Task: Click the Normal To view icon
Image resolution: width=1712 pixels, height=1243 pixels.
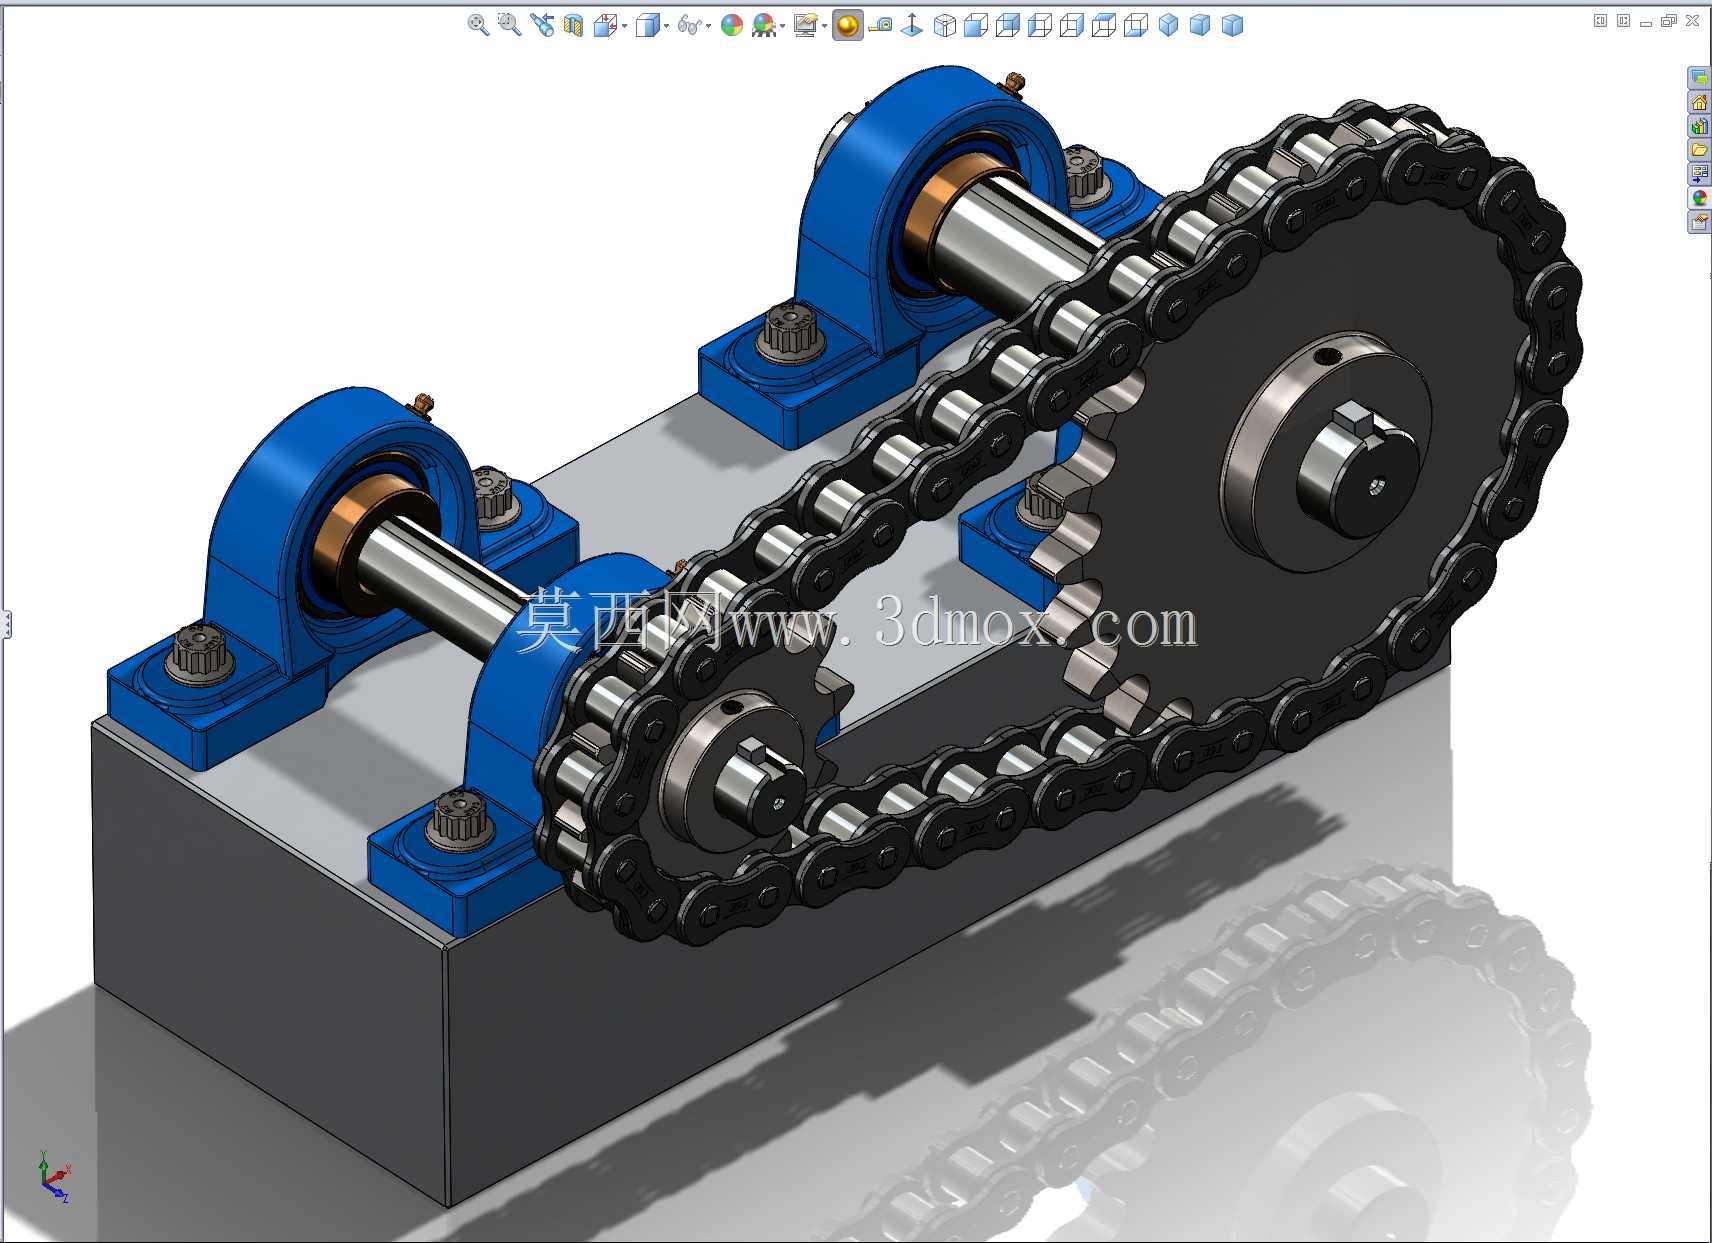Action: (x=911, y=25)
